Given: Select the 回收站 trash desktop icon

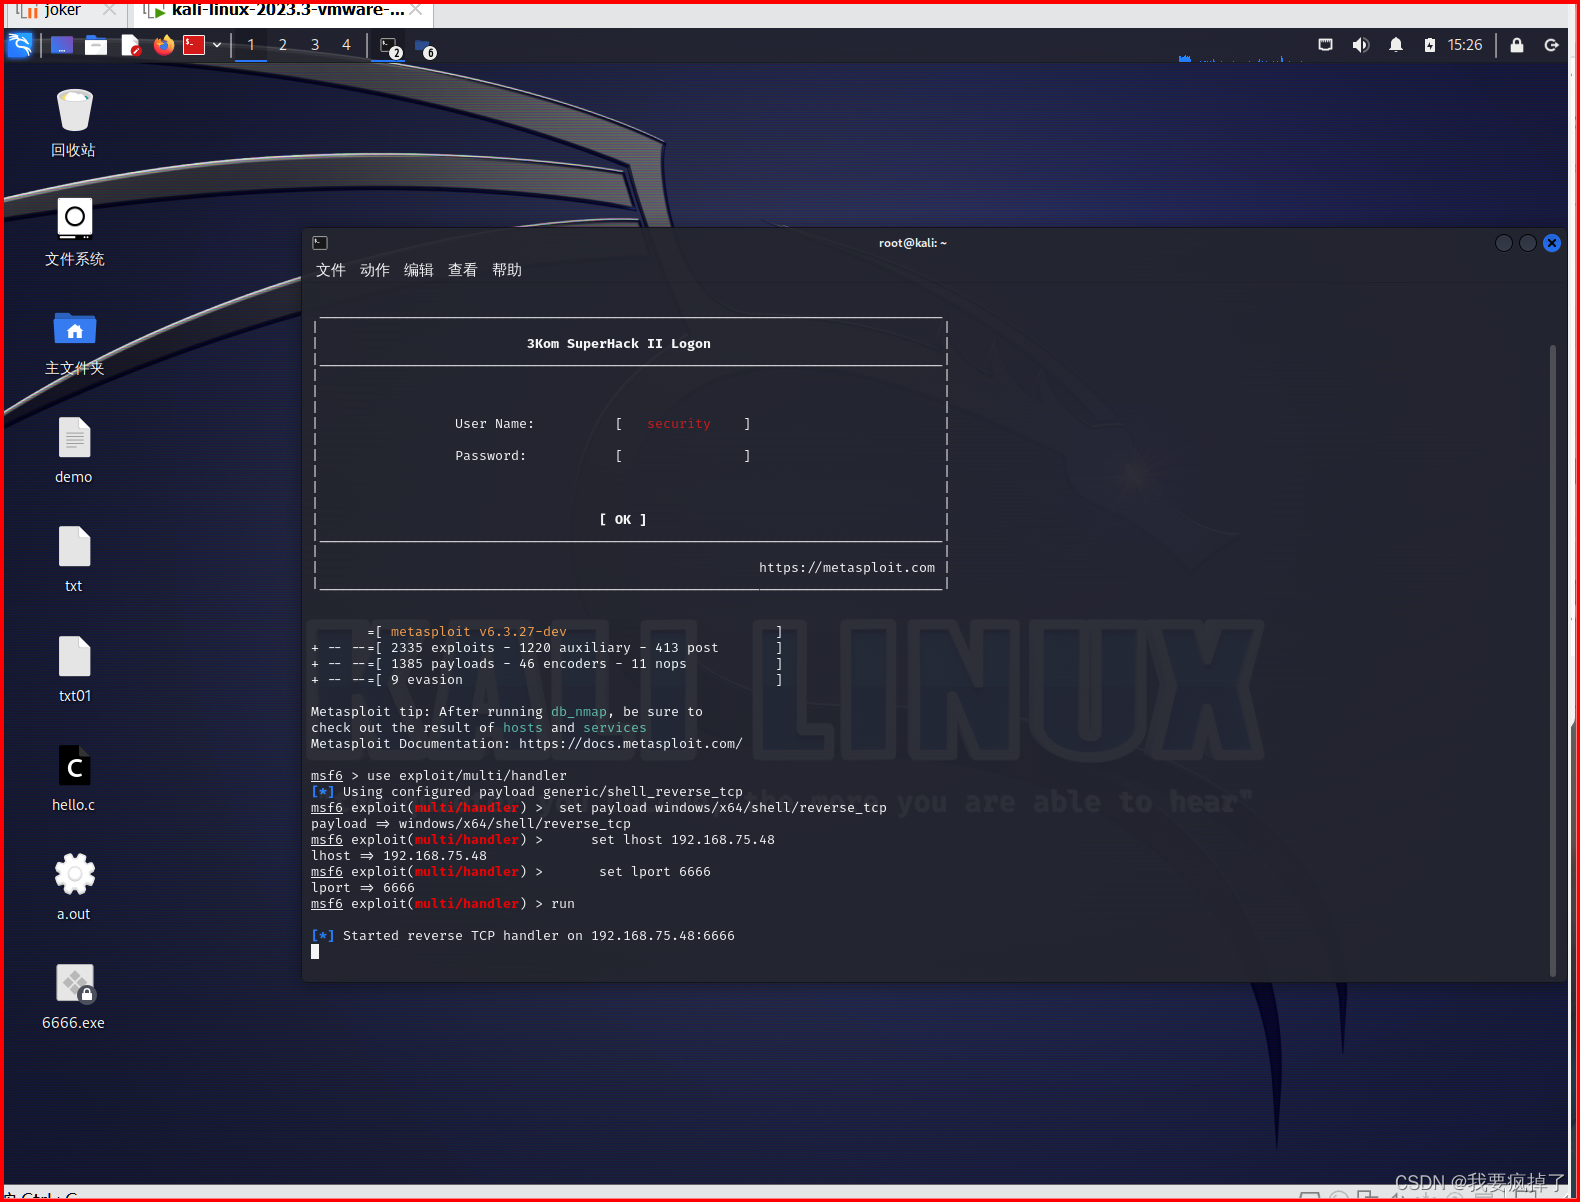Looking at the screenshot, I should (74, 123).
